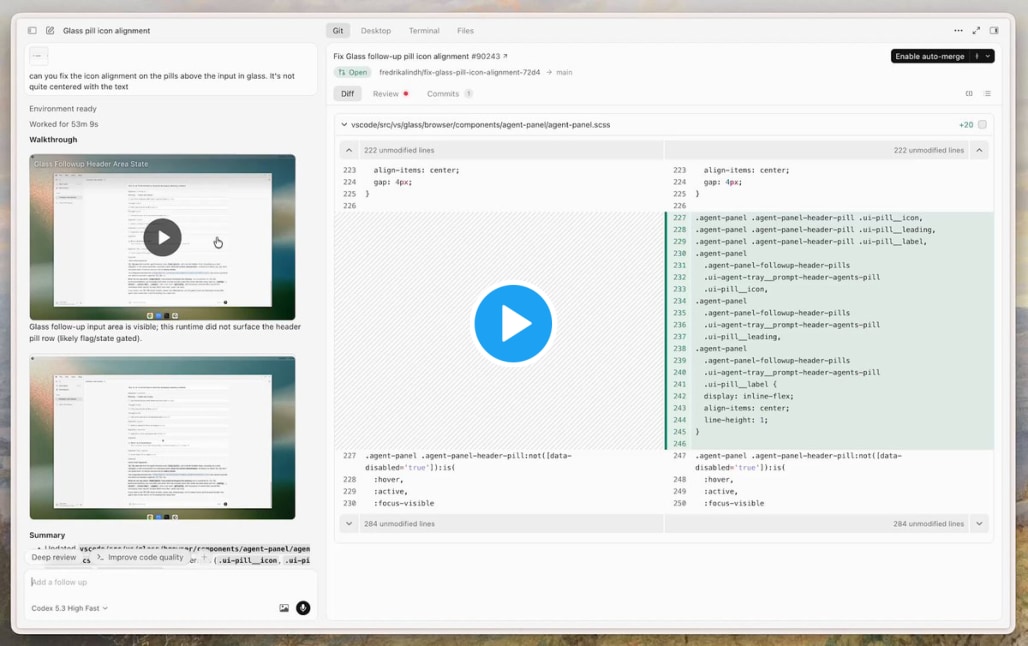Screen dimensions: 1028x646
Task: Attach an image using the picture icon
Action: (284, 608)
